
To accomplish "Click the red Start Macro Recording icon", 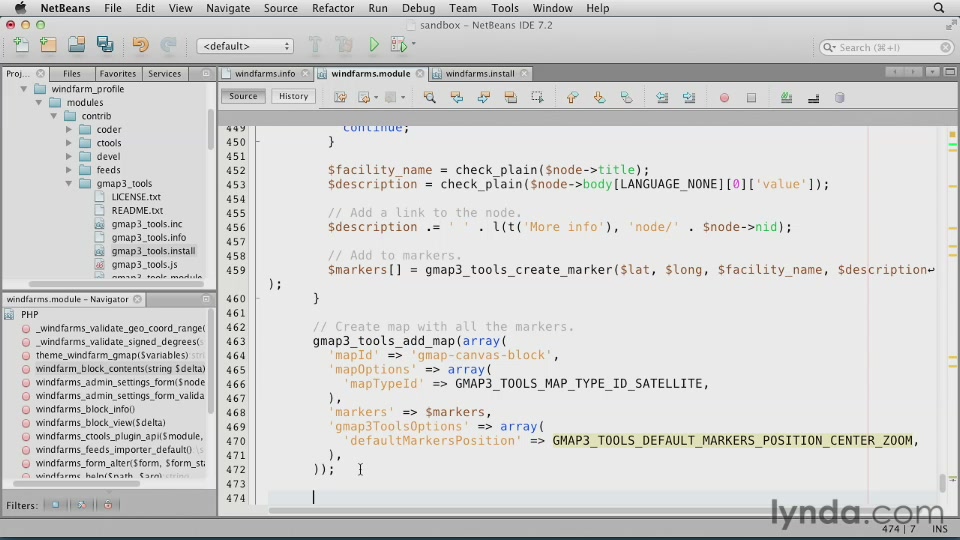I will [724, 98].
